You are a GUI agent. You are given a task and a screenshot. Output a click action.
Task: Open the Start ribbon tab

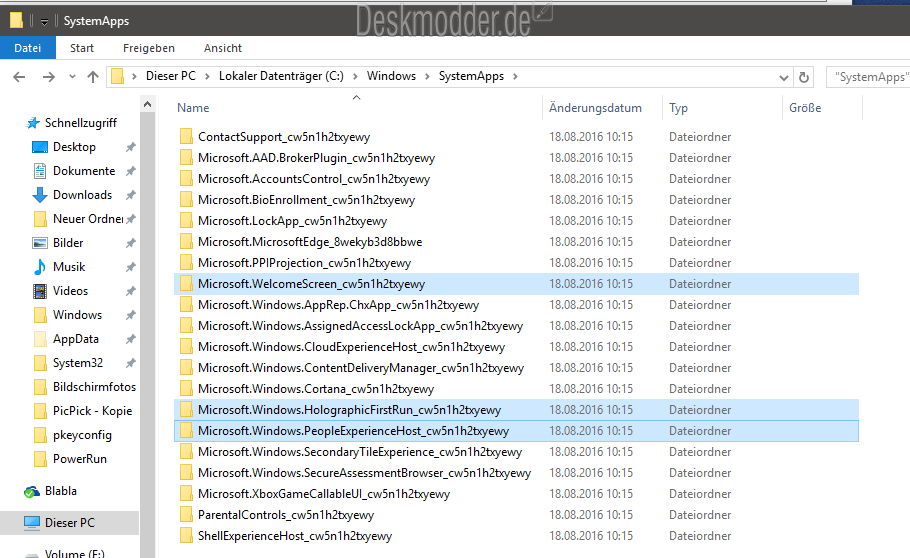pyautogui.click(x=82, y=48)
